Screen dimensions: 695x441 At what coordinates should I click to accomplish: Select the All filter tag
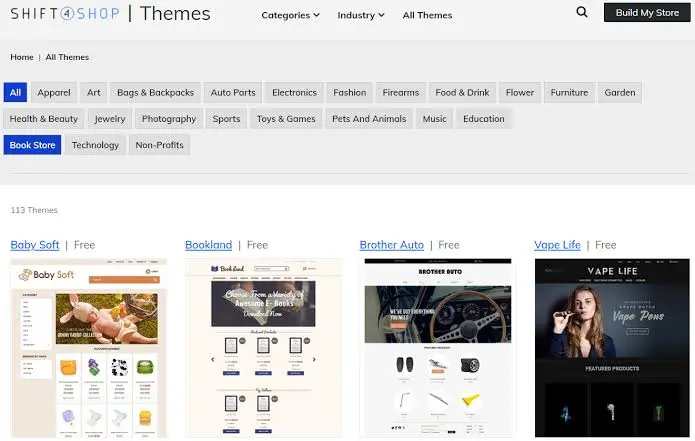click(x=16, y=93)
